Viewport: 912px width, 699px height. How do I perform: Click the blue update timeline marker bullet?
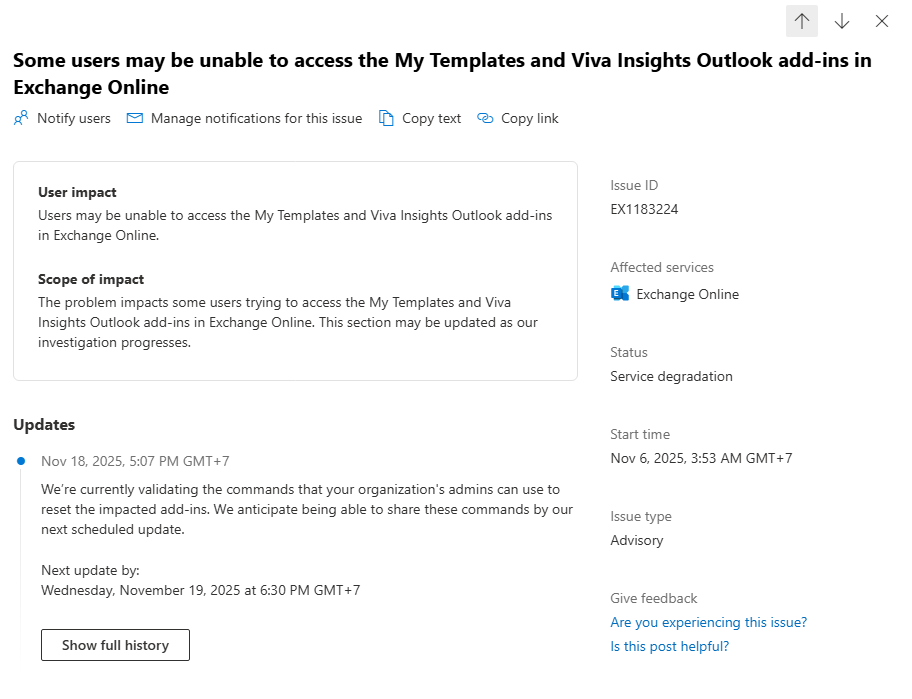click(x=21, y=460)
